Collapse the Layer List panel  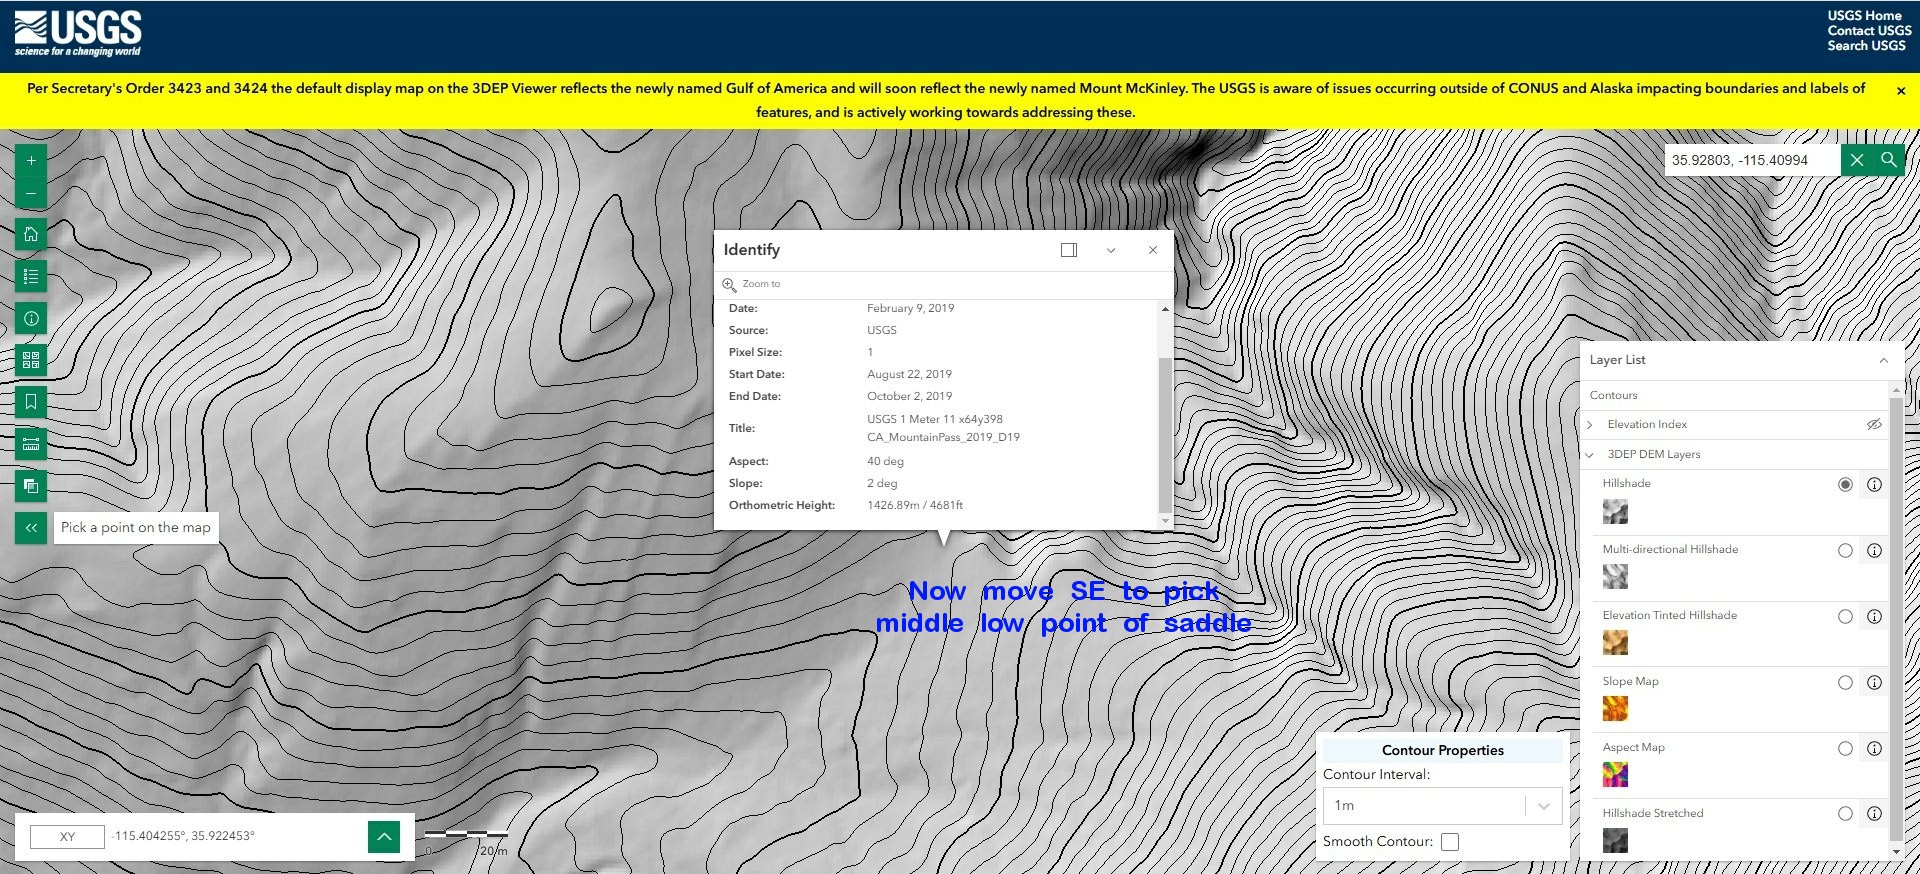click(1884, 360)
